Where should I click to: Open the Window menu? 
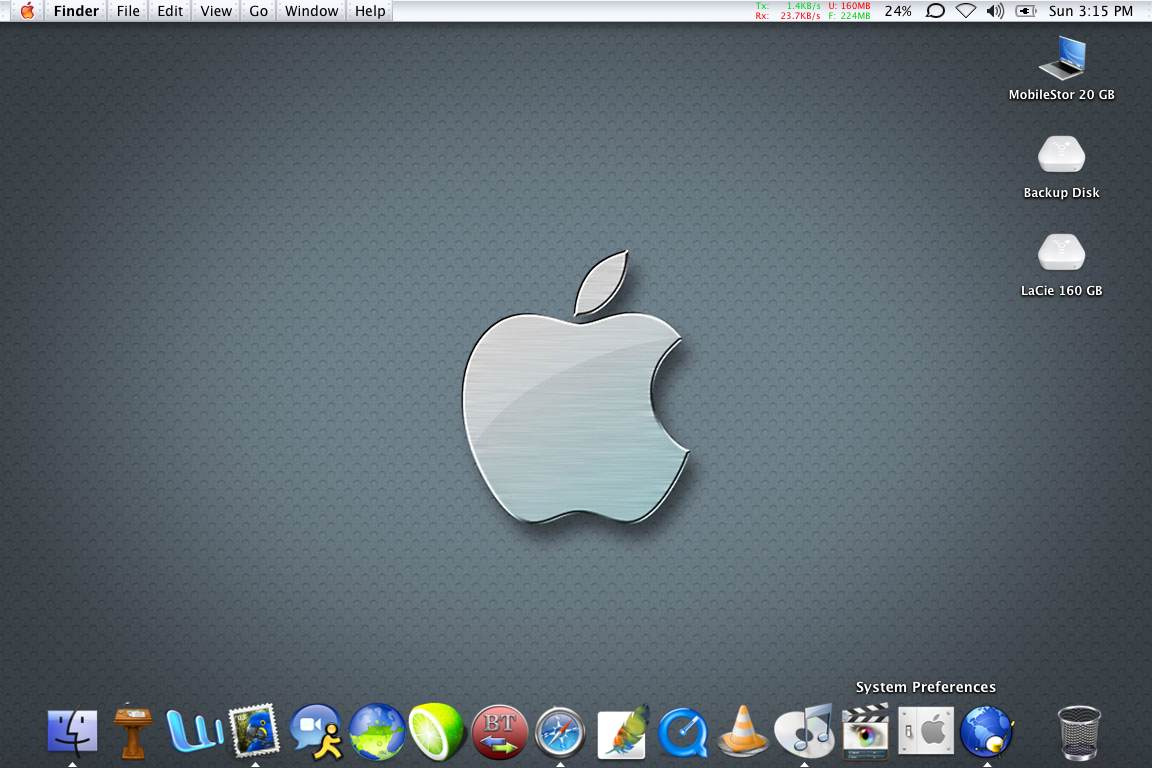pos(312,11)
